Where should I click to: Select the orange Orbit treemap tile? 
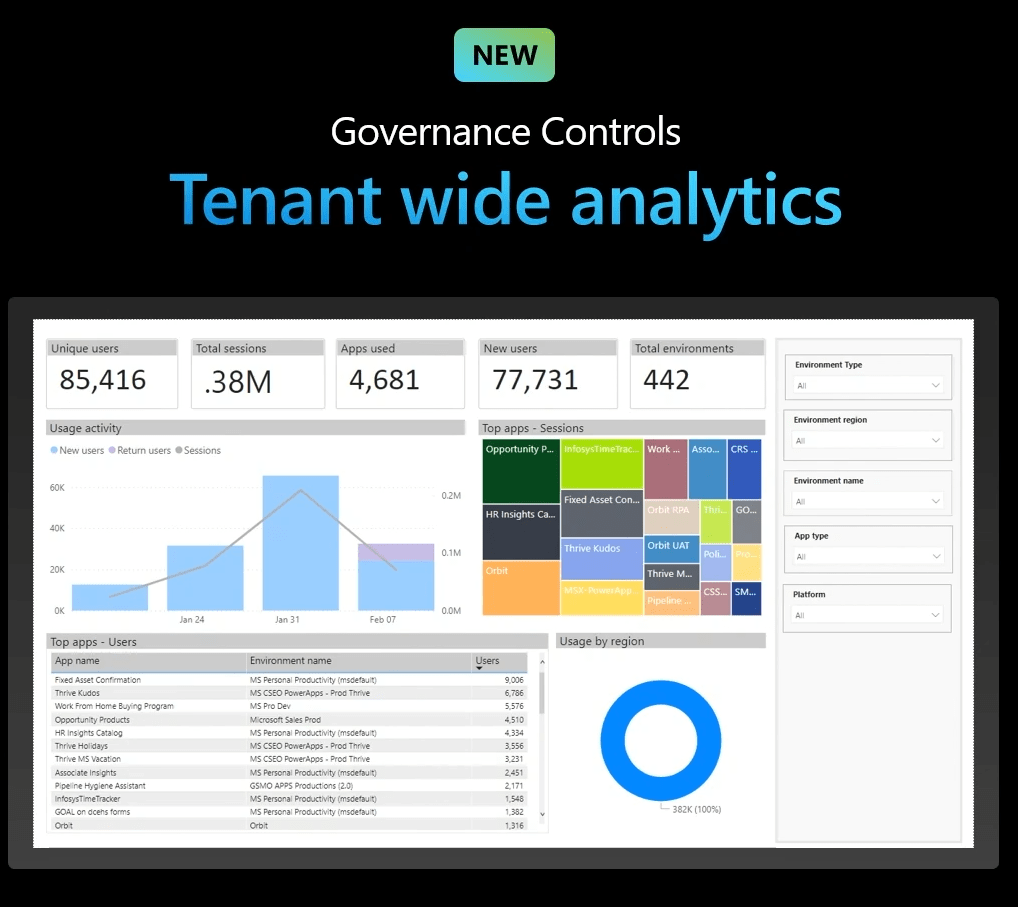[x=520, y=588]
